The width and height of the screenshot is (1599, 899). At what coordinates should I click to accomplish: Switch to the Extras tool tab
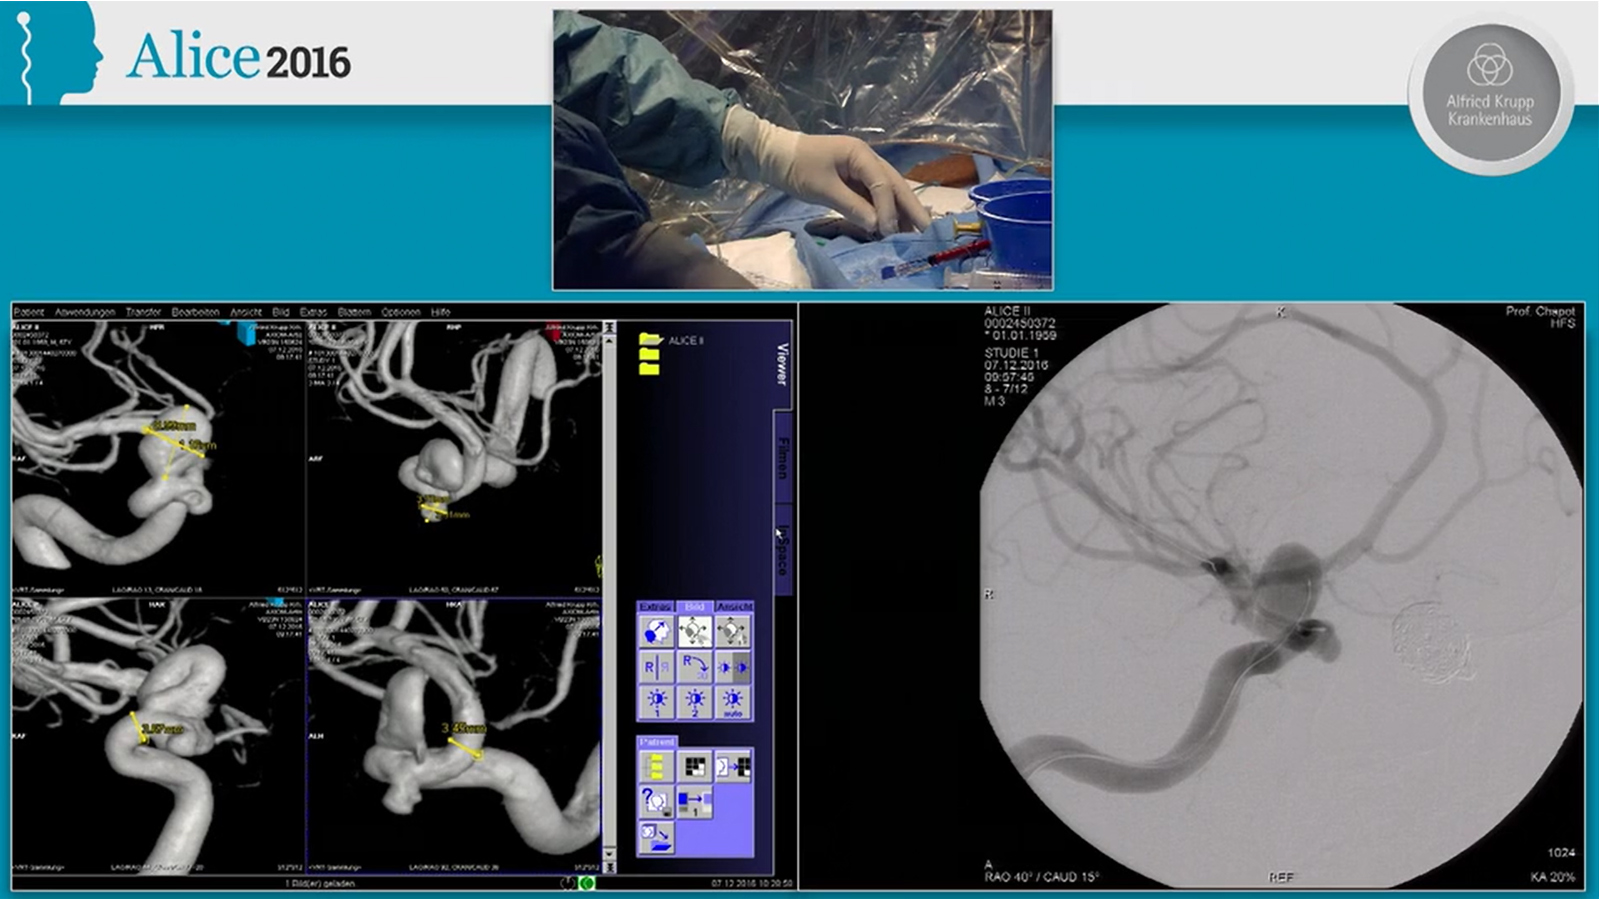[x=655, y=607]
